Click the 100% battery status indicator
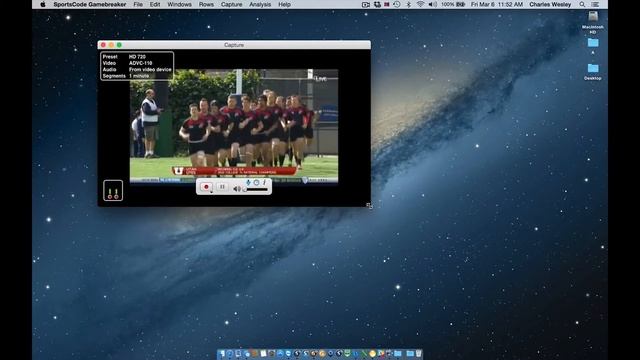The height and width of the screenshot is (360, 640). (x=453, y=4)
